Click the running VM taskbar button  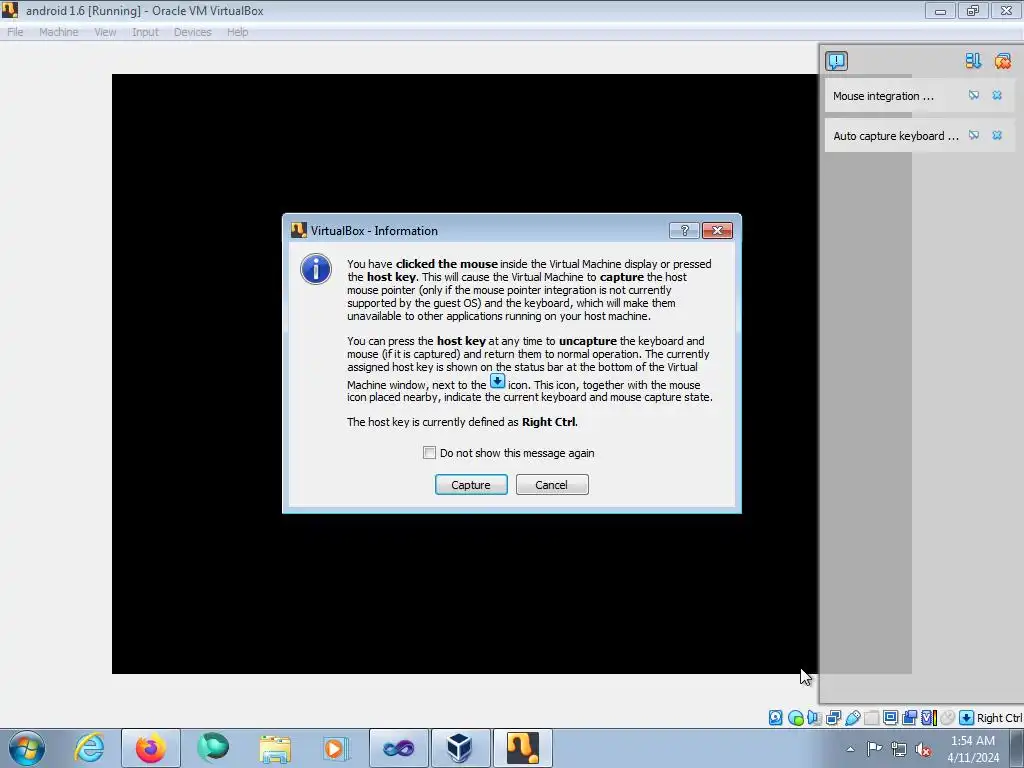tap(522, 748)
